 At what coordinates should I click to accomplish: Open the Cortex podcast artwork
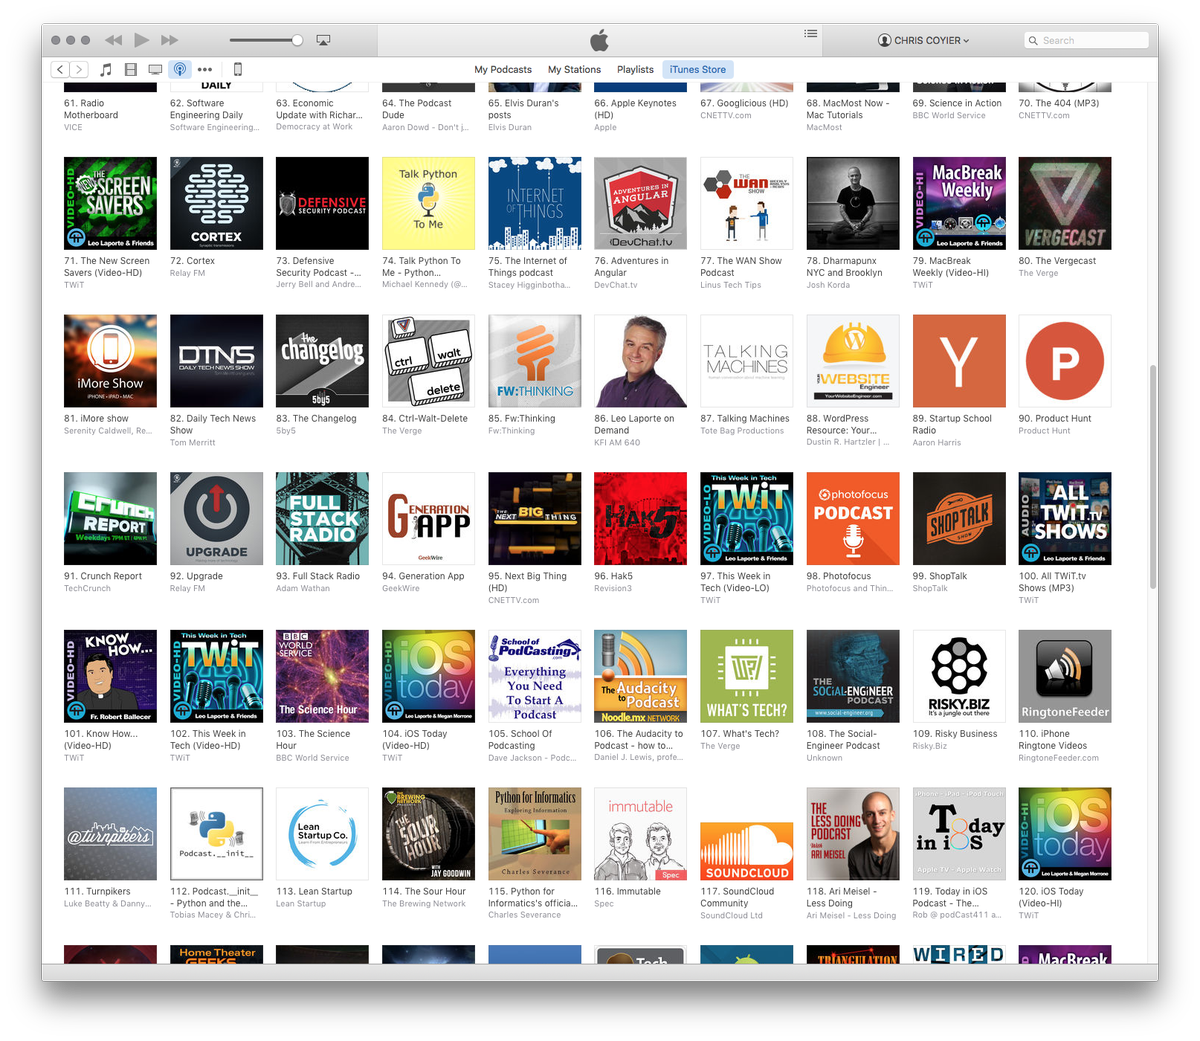(216, 203)
